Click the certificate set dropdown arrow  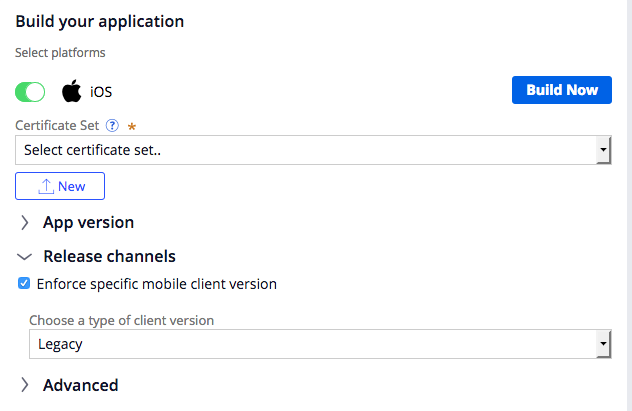click(603, 150)
